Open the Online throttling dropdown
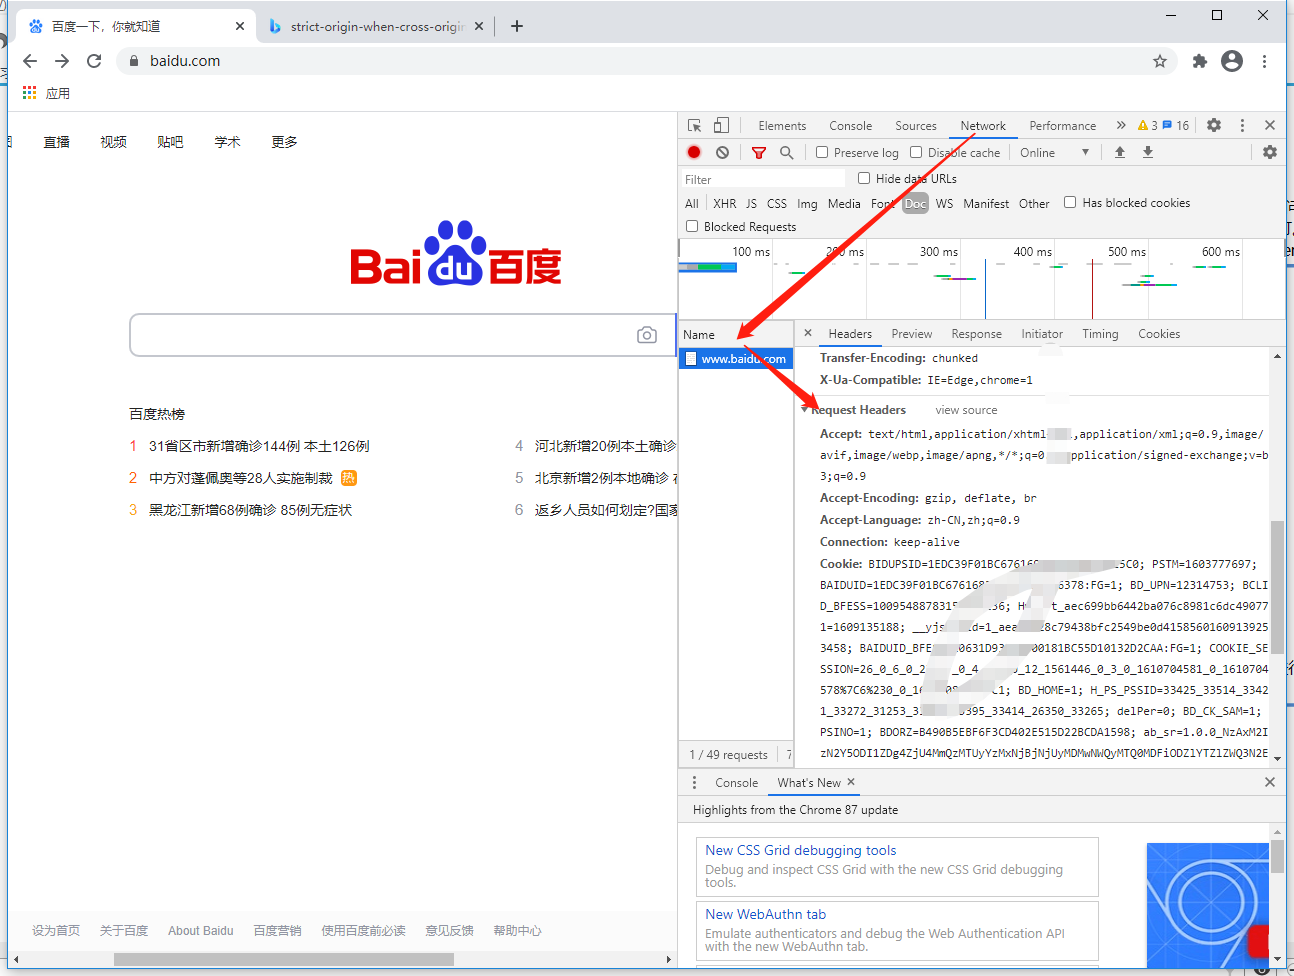This screenshot has width=1294, height=976. (x=1053, y=152)
